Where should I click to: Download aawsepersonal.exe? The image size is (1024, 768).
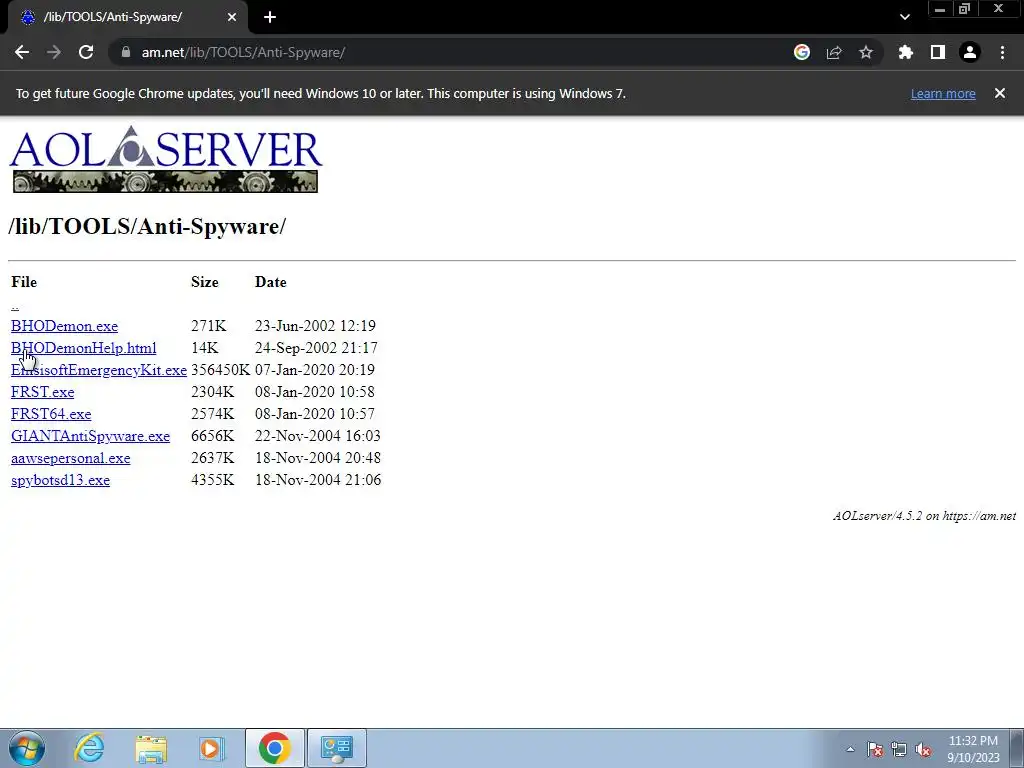(71, 458)
